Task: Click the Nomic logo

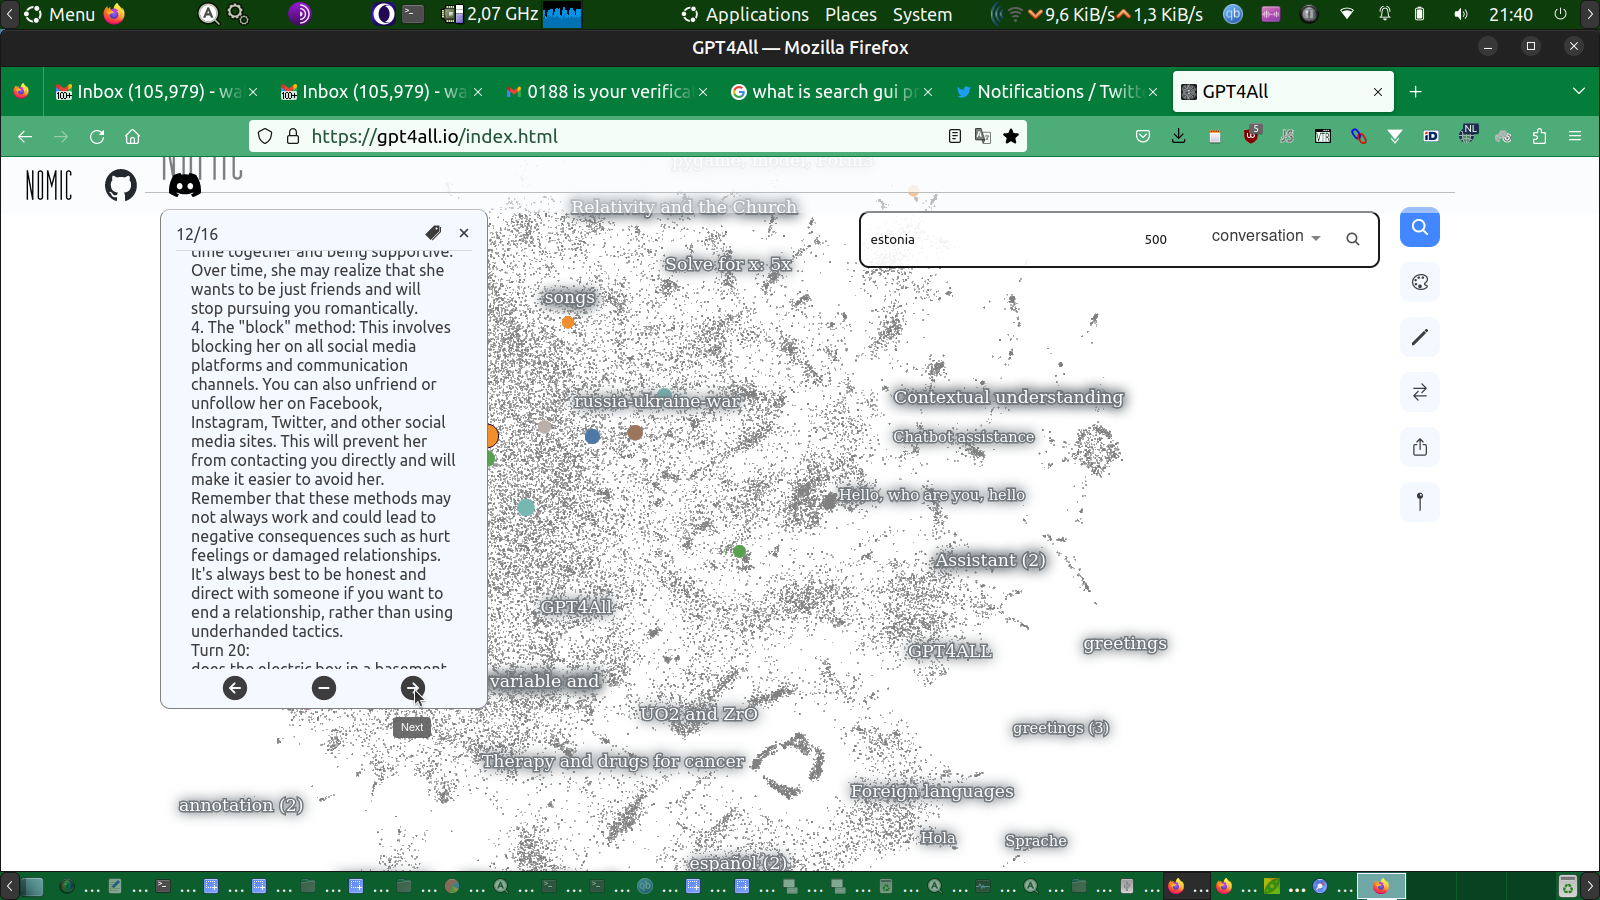Action: pyautogui.click(x=49, y=185)
